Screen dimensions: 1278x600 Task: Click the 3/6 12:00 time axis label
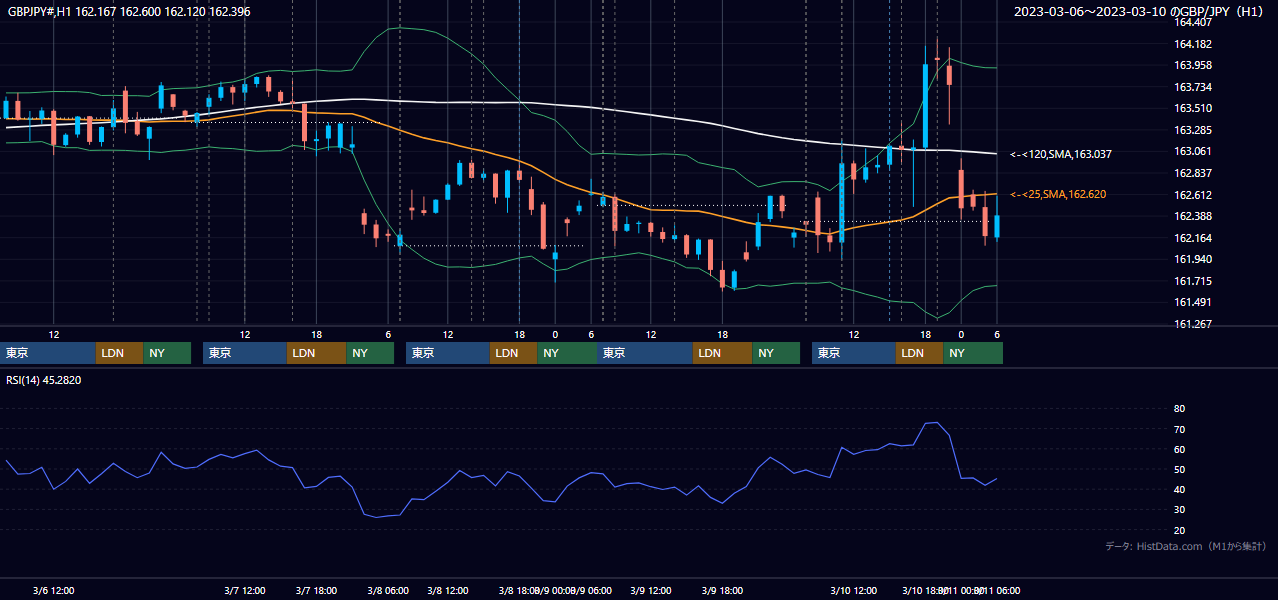coord(53,590)
